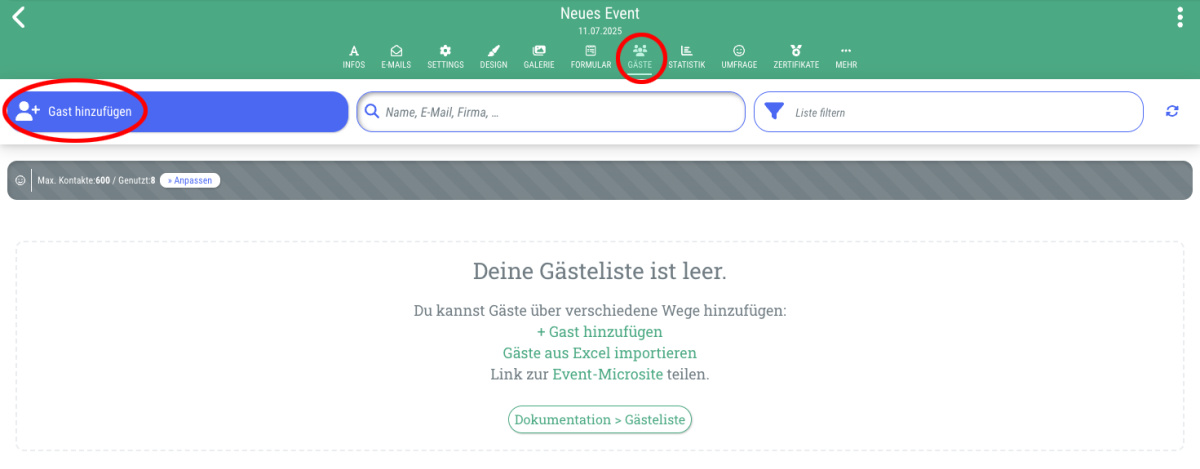Open Gäste aus Excel importieren link
The width and height of the screenshot is (1200, 469).
click(x=600, y=353)
